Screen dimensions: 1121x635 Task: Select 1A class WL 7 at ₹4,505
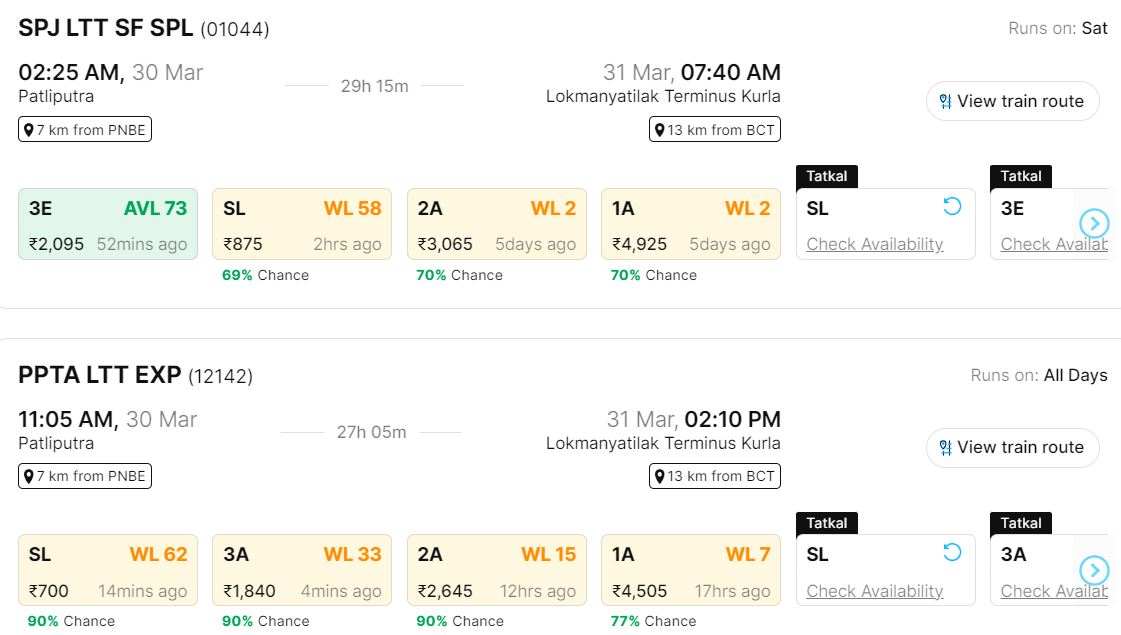pos(690,570)
